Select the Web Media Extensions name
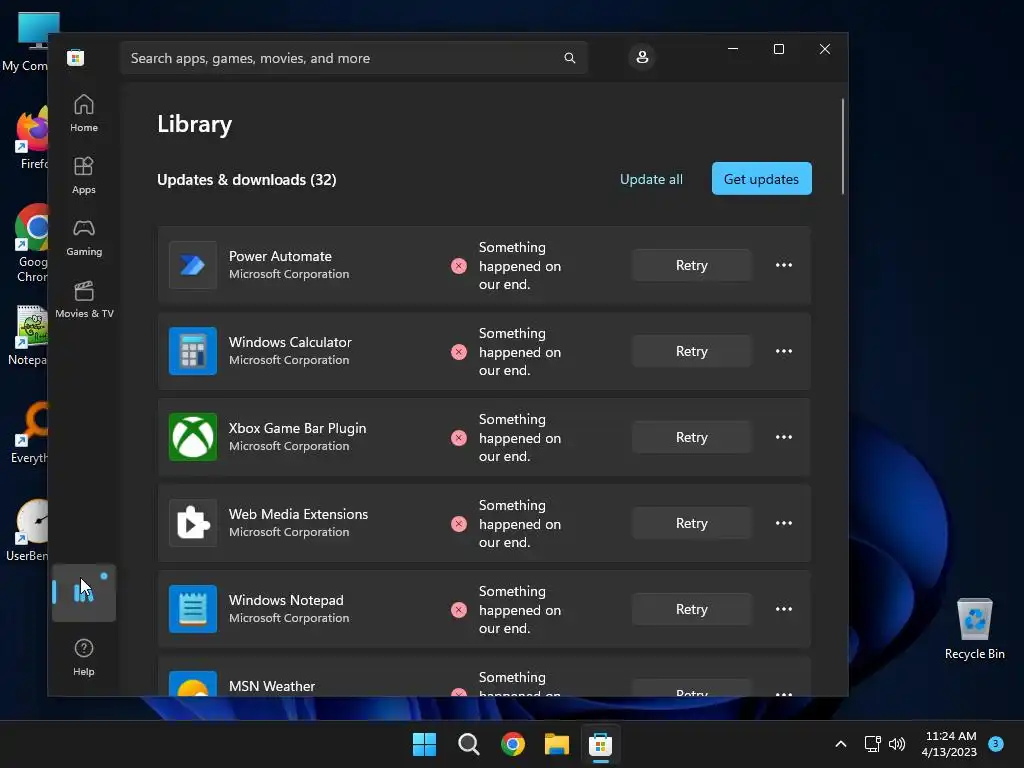 coord(298,514)
